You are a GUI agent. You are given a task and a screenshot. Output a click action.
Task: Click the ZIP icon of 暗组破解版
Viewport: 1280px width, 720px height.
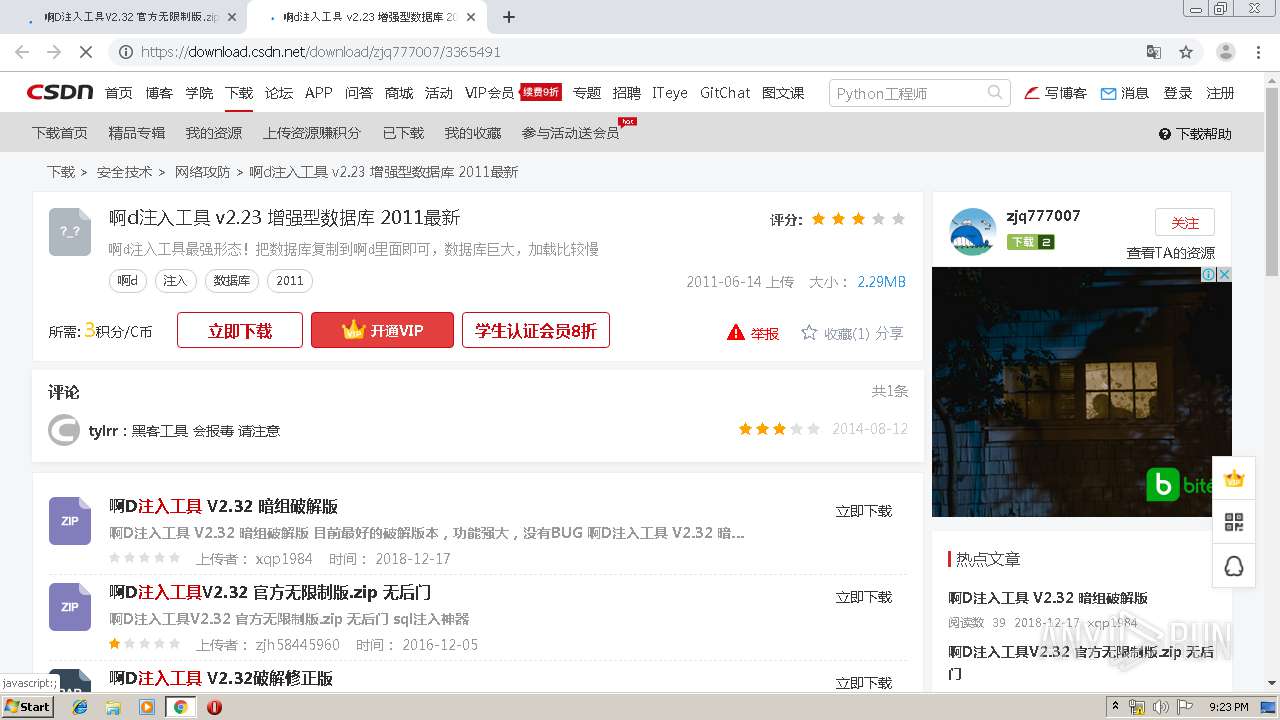tap(70, 521)
